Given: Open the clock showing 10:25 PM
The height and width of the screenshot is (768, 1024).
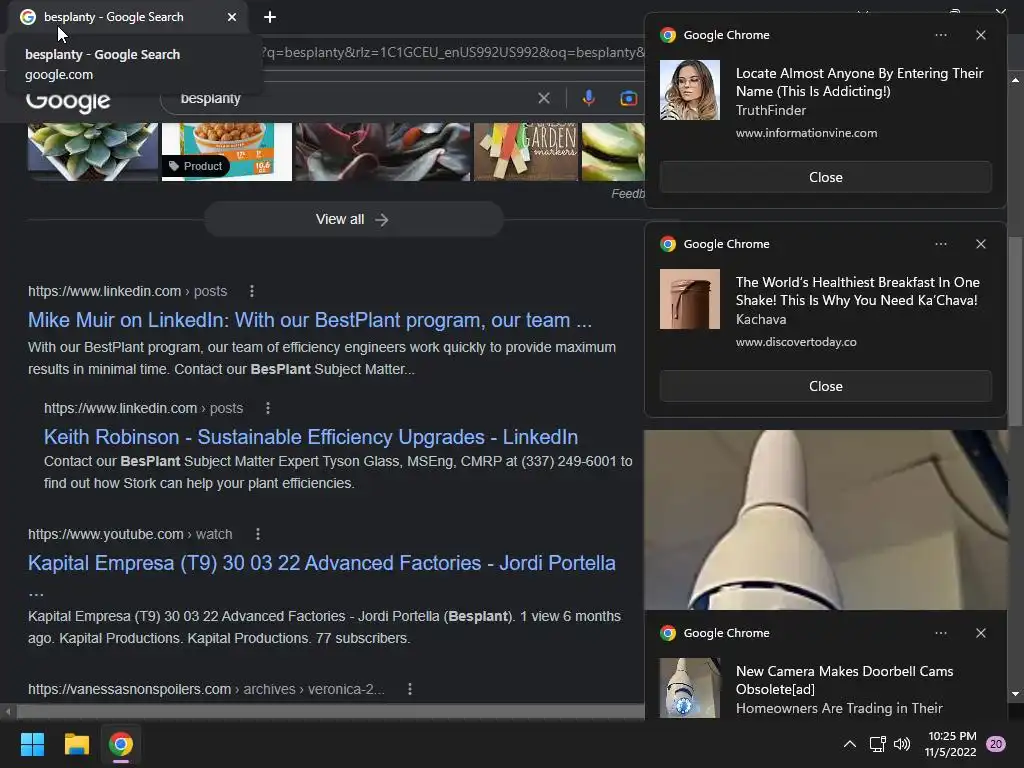Looking at the screenshot, I should point(951,744).
